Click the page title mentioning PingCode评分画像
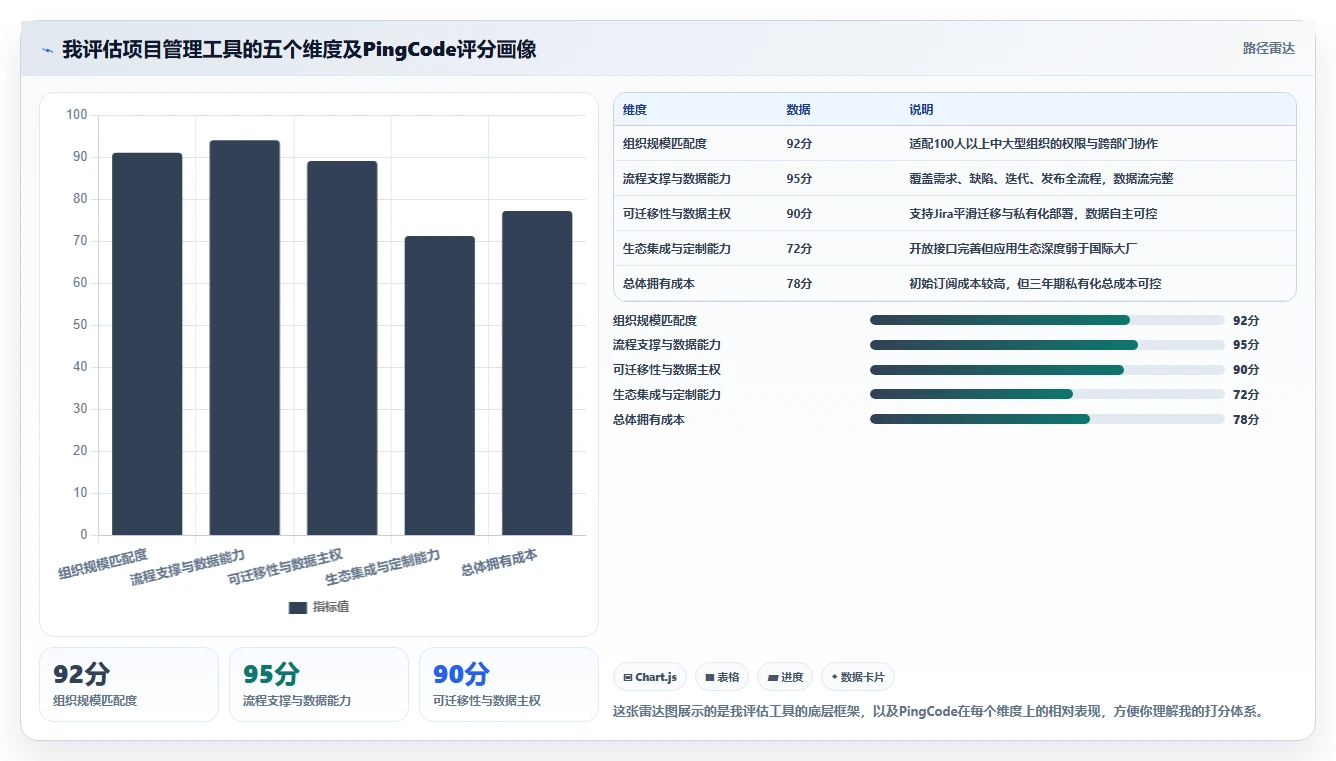The height and width of the screenshot is (761, 1336). pyautogui.click(x=299, y=49)
